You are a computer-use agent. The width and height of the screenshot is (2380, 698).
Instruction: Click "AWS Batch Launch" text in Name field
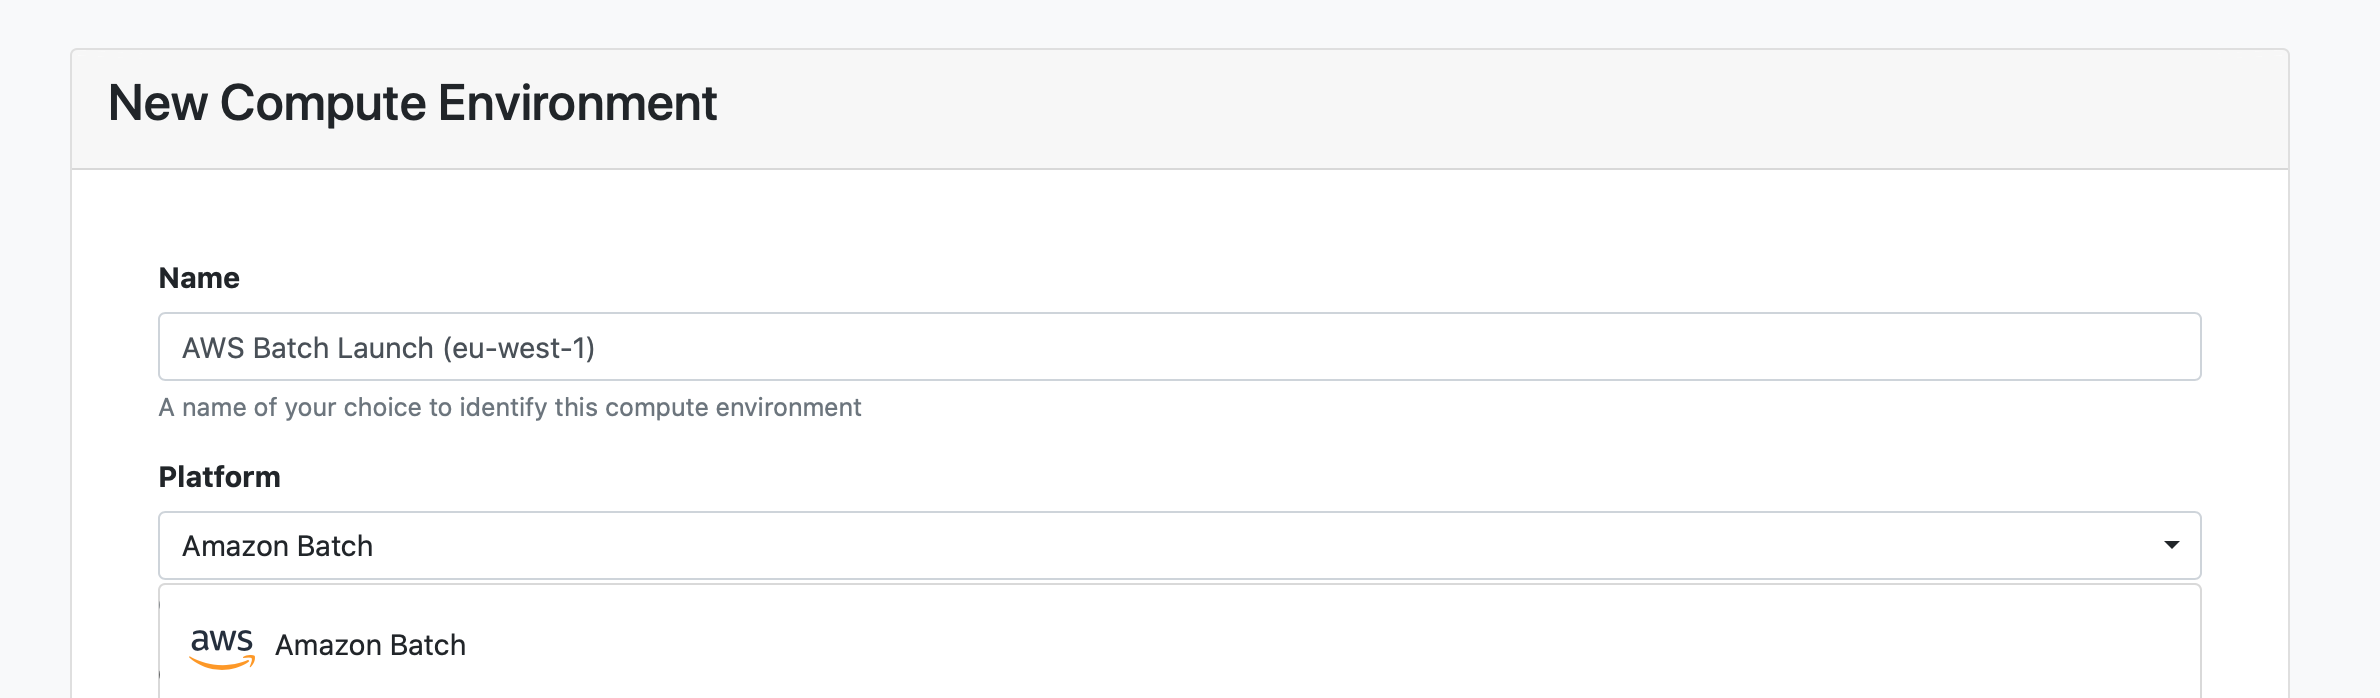(x=307, y=348)
